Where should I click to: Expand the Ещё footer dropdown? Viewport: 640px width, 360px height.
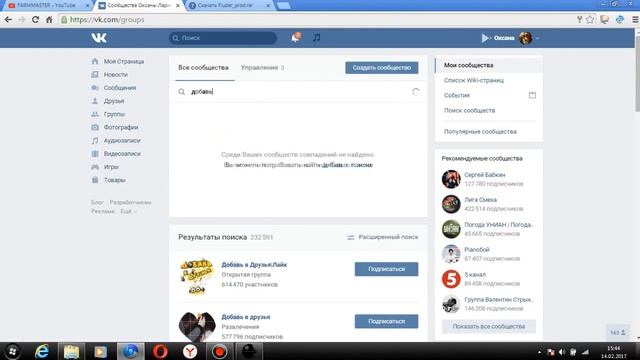[x=128, y=211]
